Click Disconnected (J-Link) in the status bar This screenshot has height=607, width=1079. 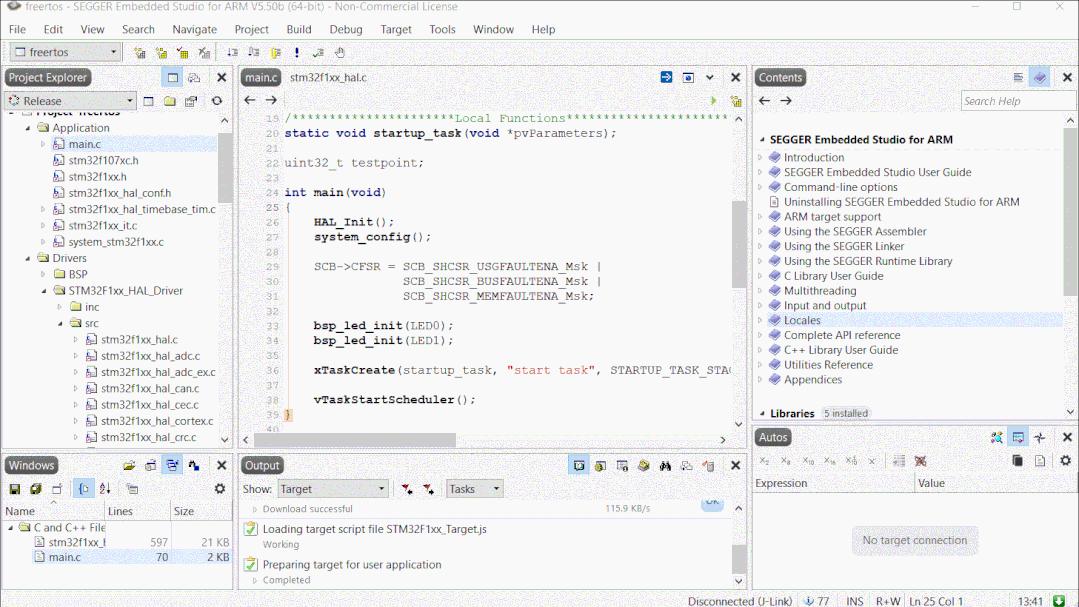[x=738, y=601]
